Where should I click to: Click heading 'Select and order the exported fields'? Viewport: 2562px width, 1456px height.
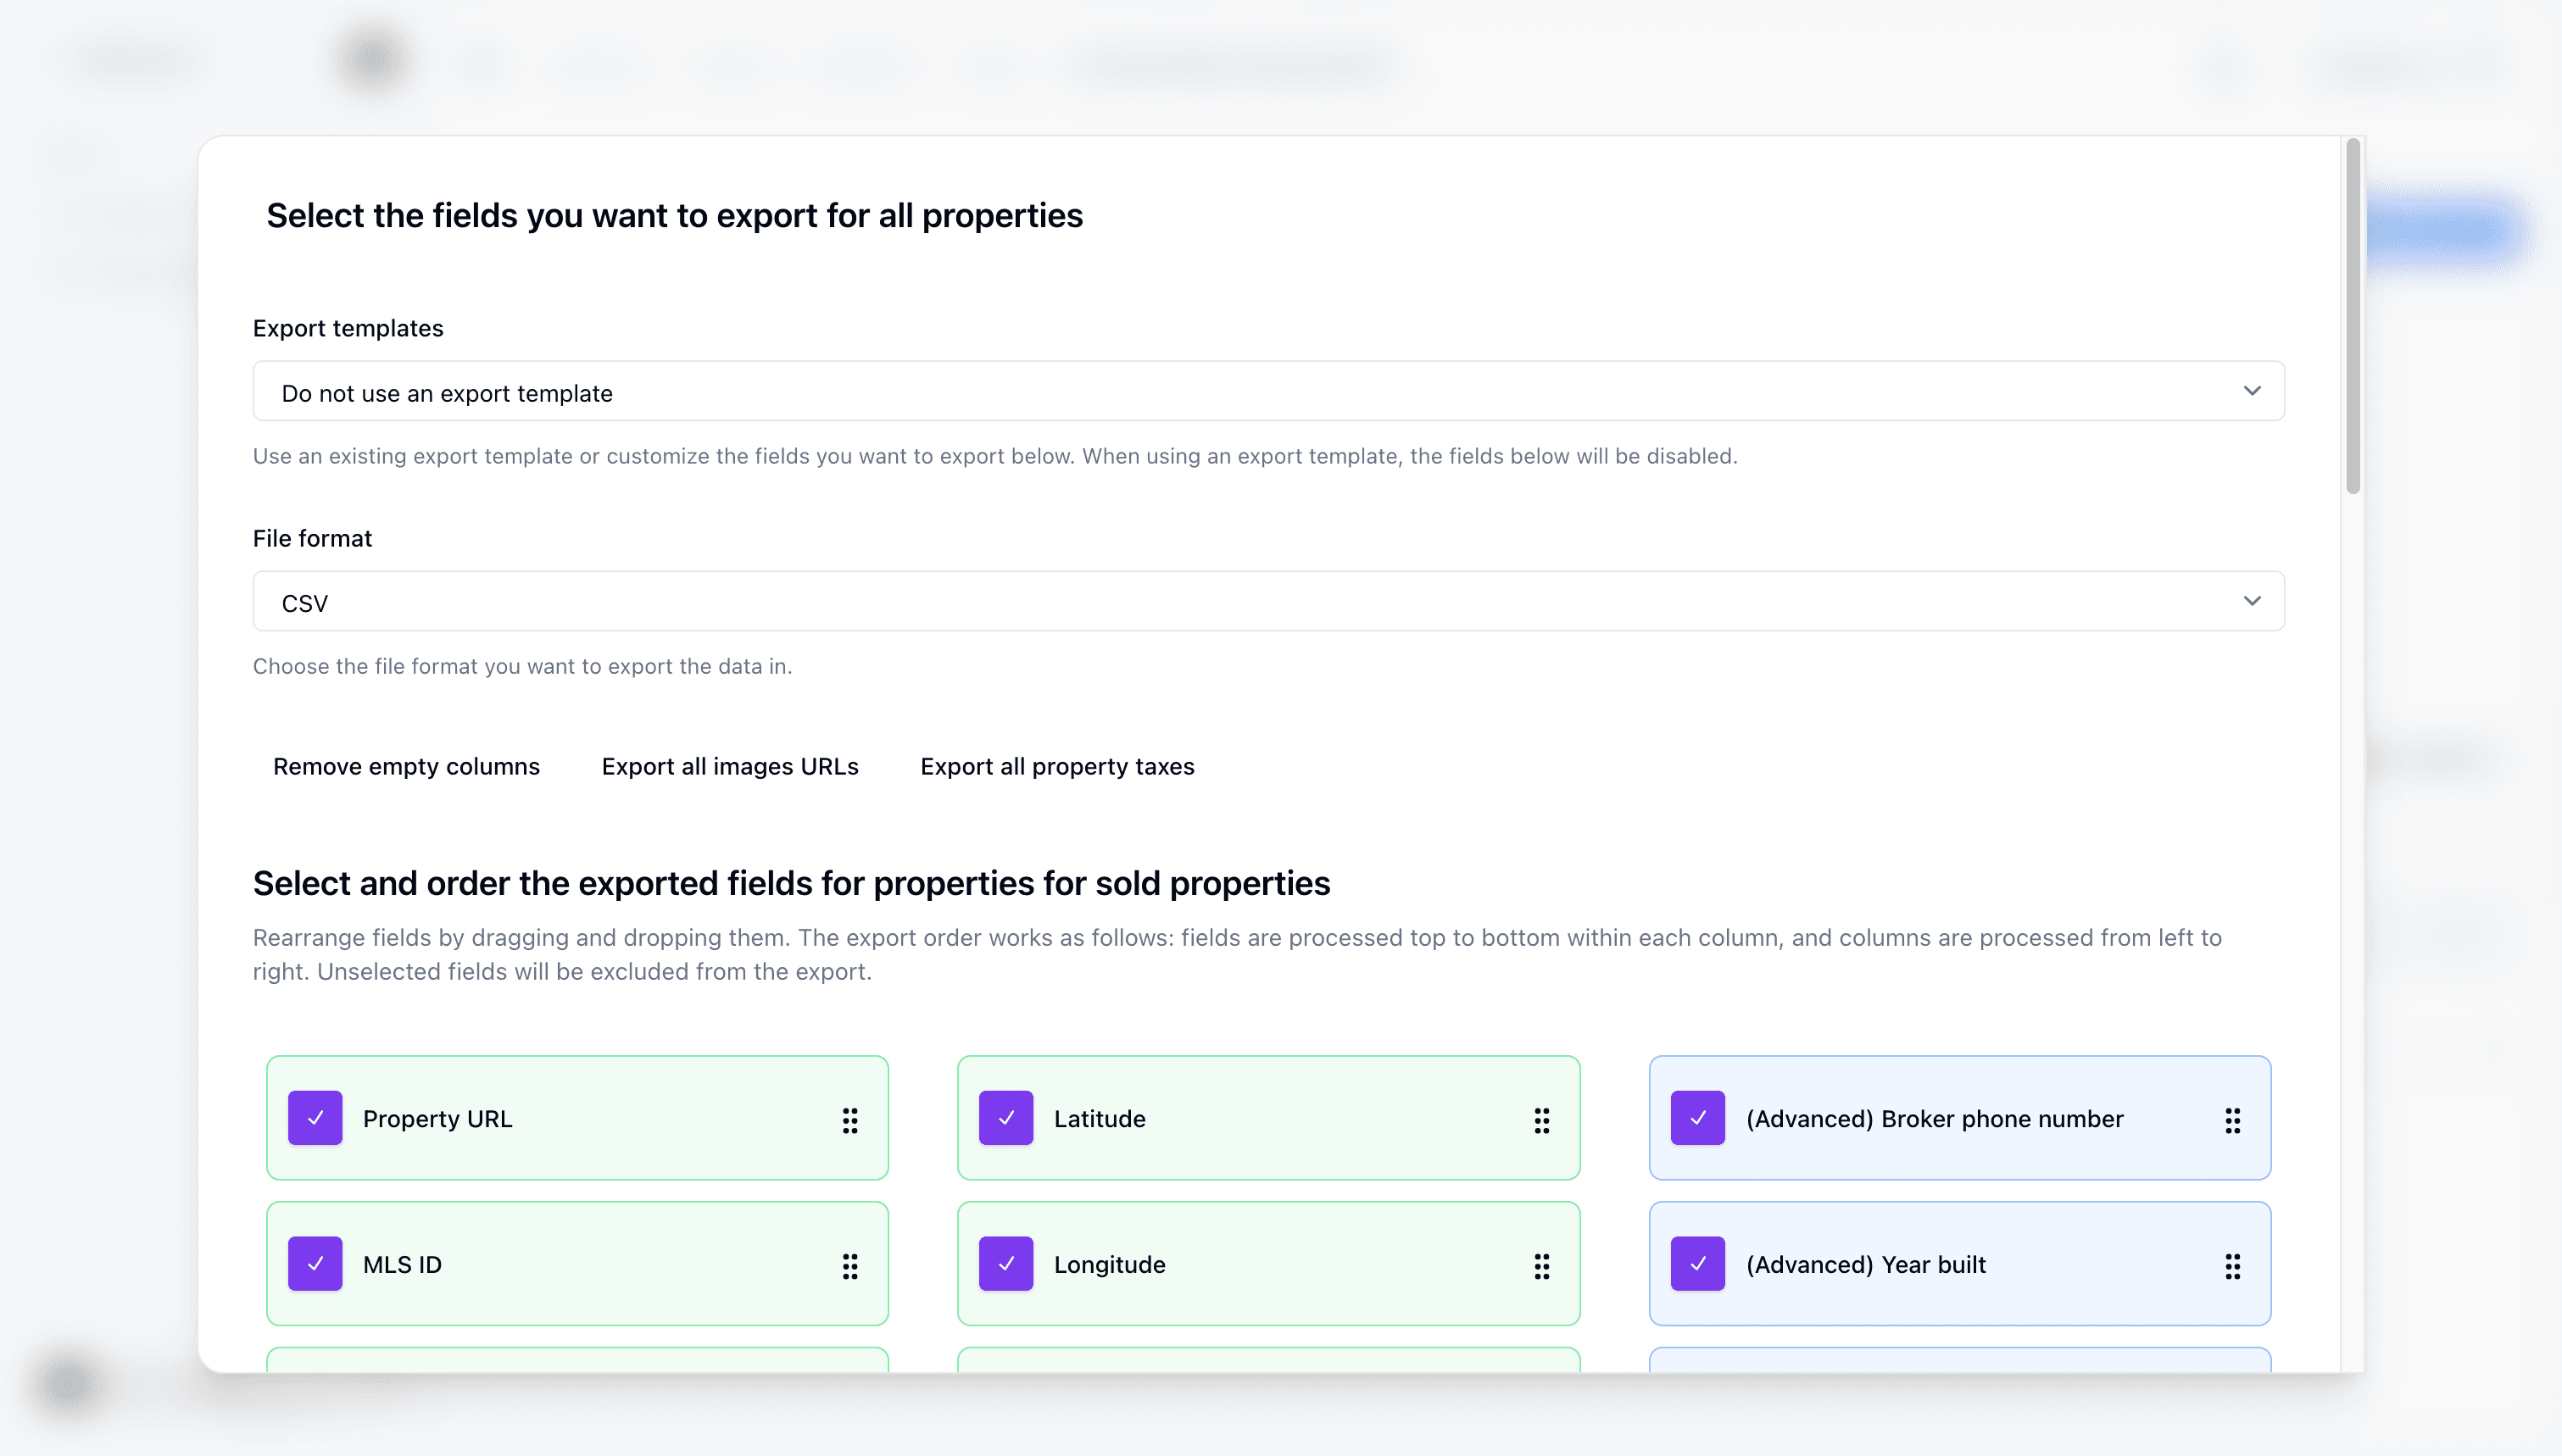point(791,883)
